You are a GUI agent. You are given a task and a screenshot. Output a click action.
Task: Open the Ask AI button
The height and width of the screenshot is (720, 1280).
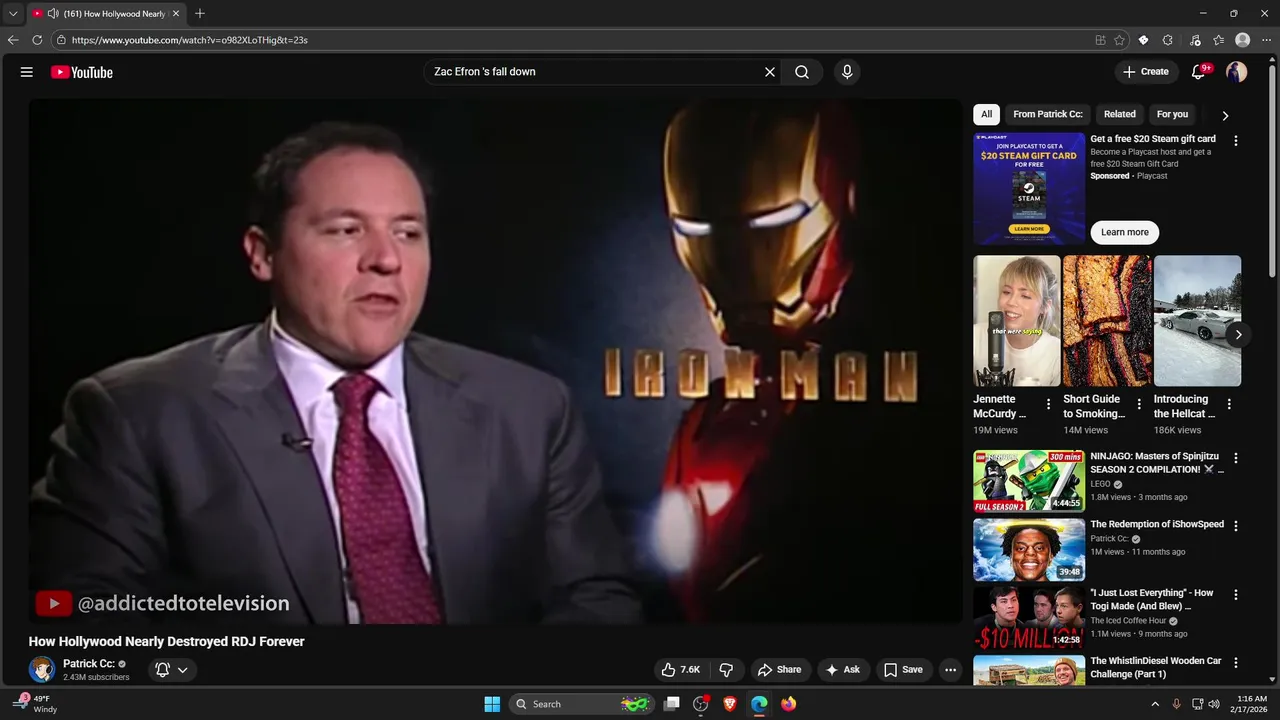coord(843,670)
